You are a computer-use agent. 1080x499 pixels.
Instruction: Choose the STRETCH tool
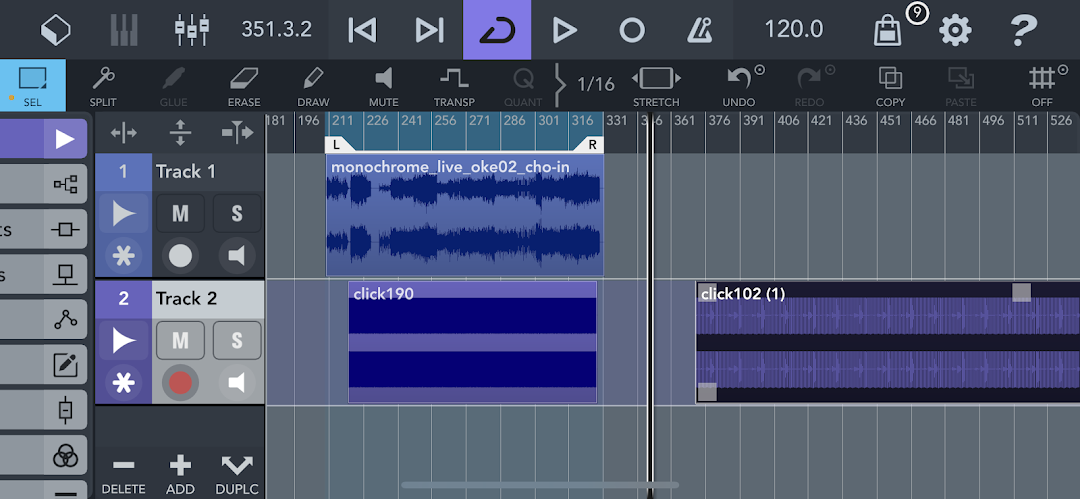656,85
